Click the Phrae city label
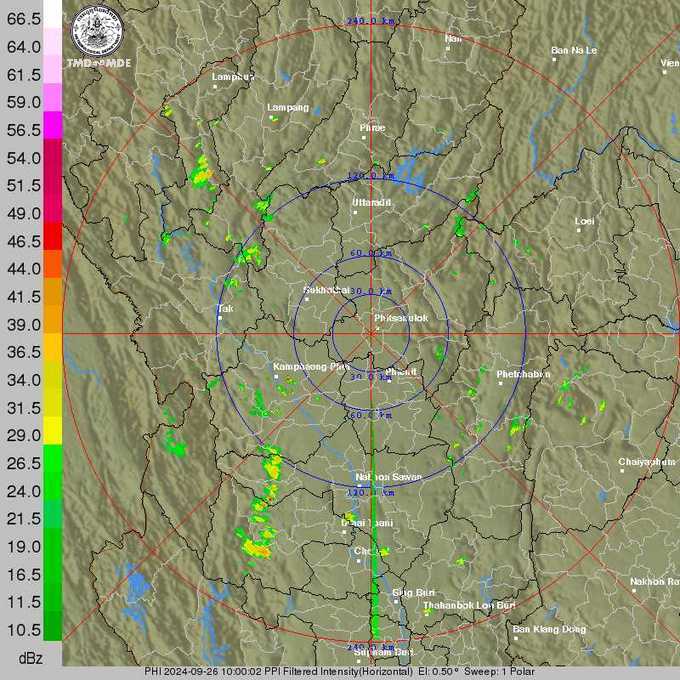Viewport: 680px width, 680px height. point(372,128)
